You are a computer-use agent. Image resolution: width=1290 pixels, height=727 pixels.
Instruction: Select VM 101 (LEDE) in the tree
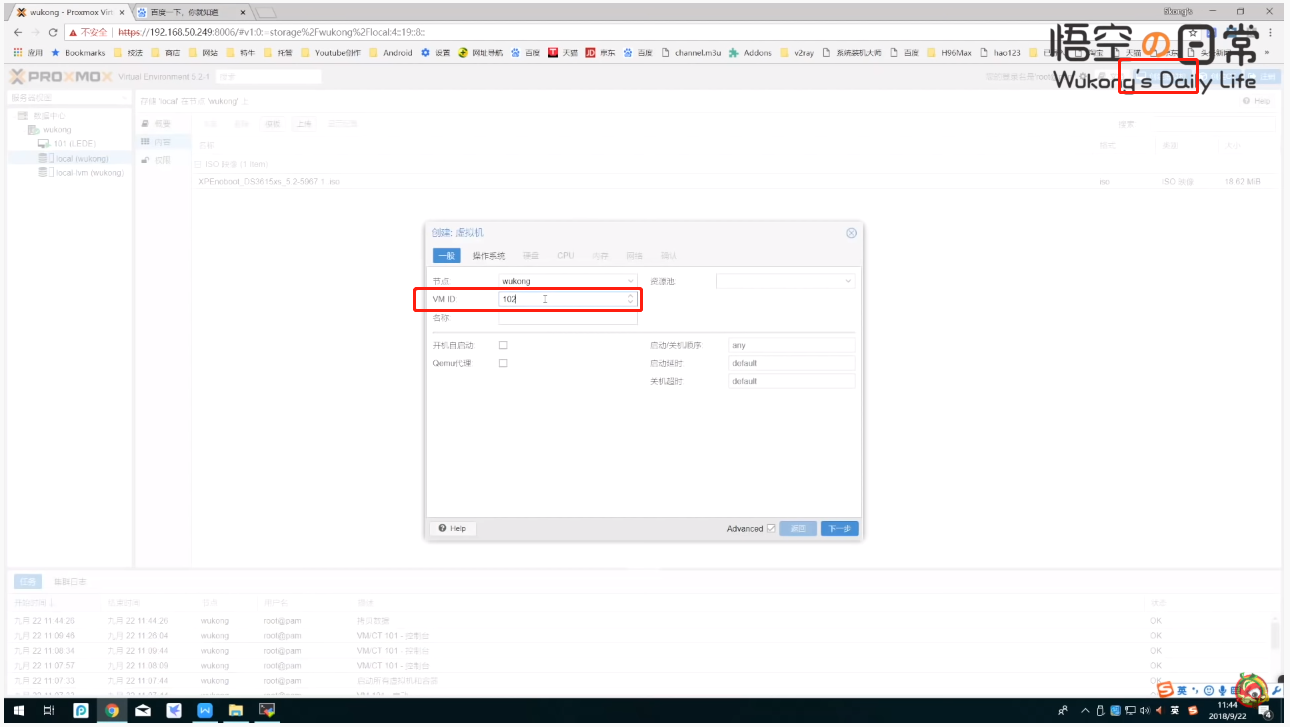point(67,144)
